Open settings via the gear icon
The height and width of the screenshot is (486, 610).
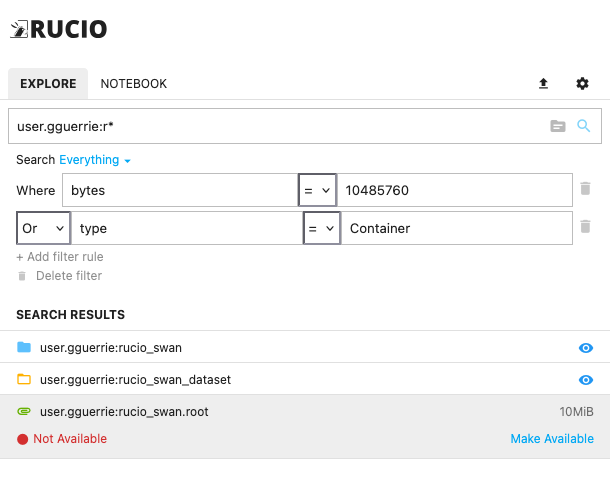pyautogui.click(x=582, y=84)
